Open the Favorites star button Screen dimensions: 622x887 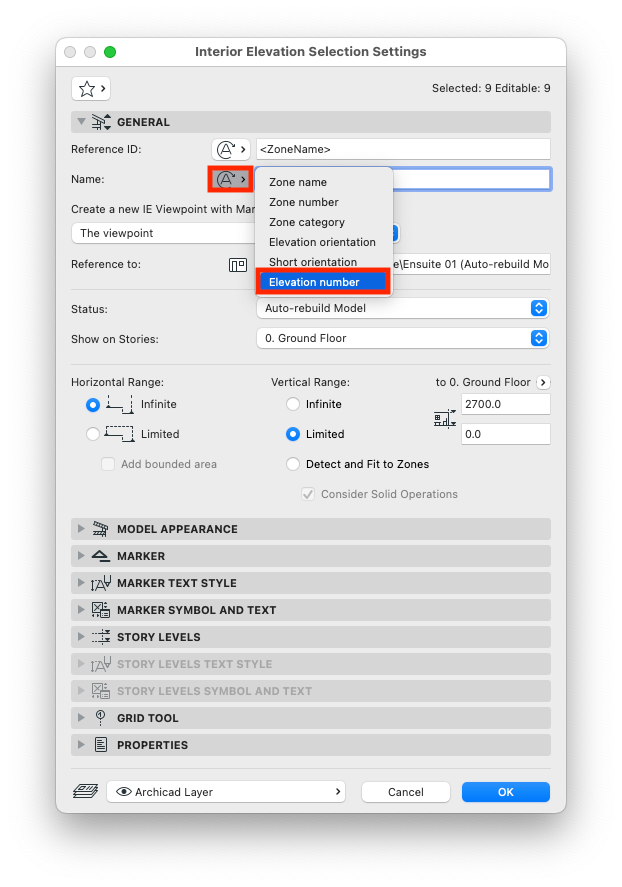pos(91,89)
